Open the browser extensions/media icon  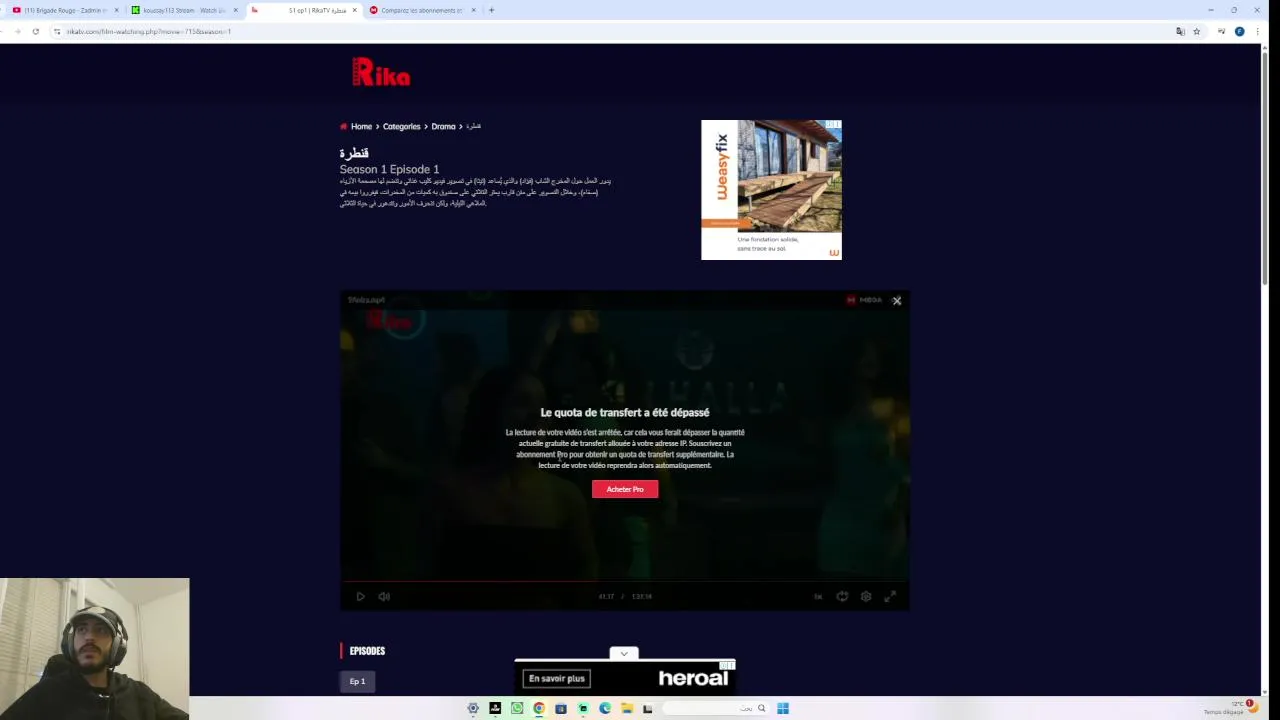tap(1221, 31)
